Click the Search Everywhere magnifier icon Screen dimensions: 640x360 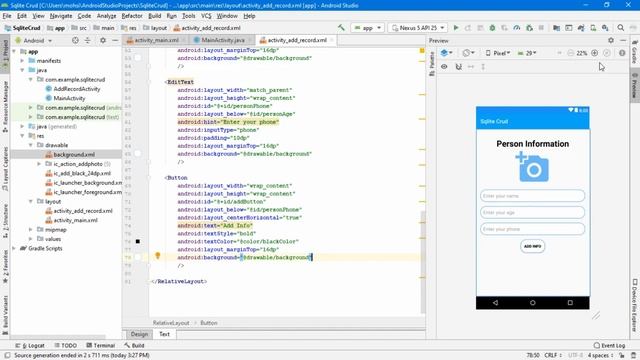tap(620, 28)
